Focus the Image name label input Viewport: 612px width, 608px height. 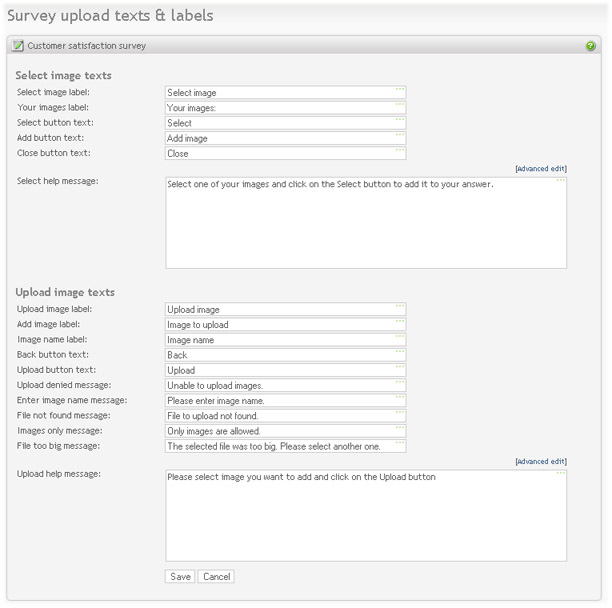pos(286,340)
